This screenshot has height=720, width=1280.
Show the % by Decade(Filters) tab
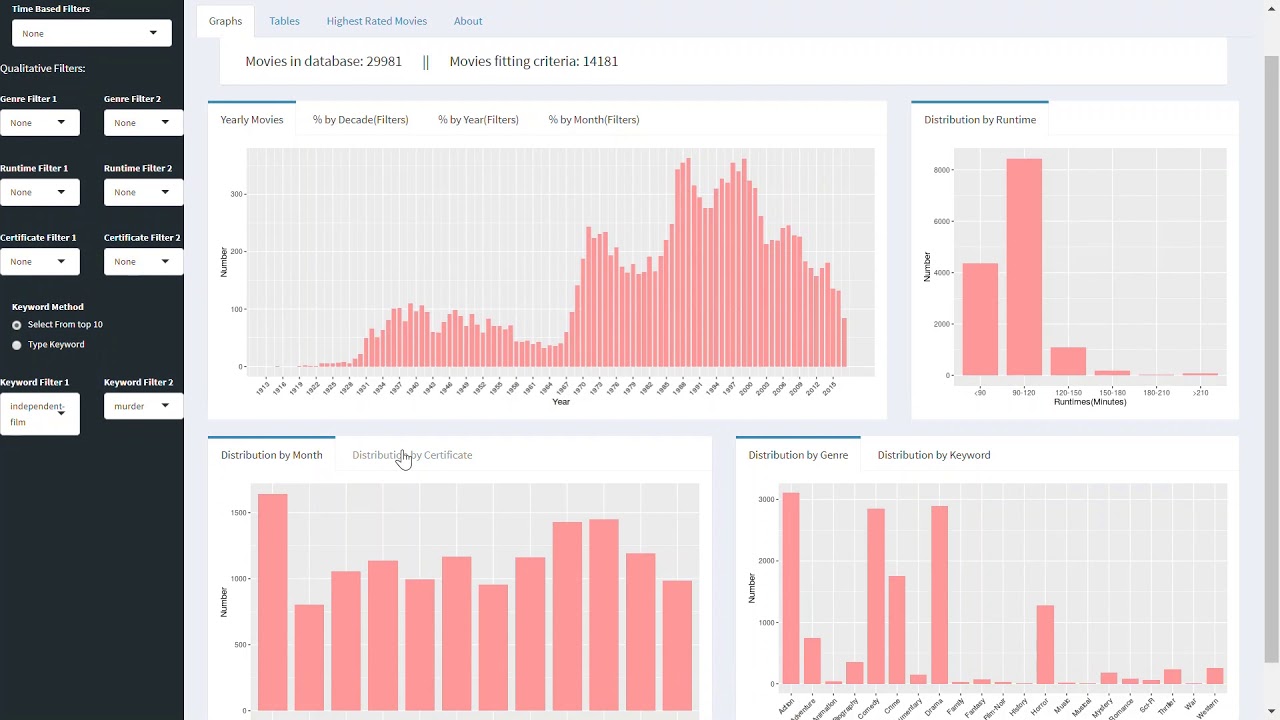pos(361,120)
